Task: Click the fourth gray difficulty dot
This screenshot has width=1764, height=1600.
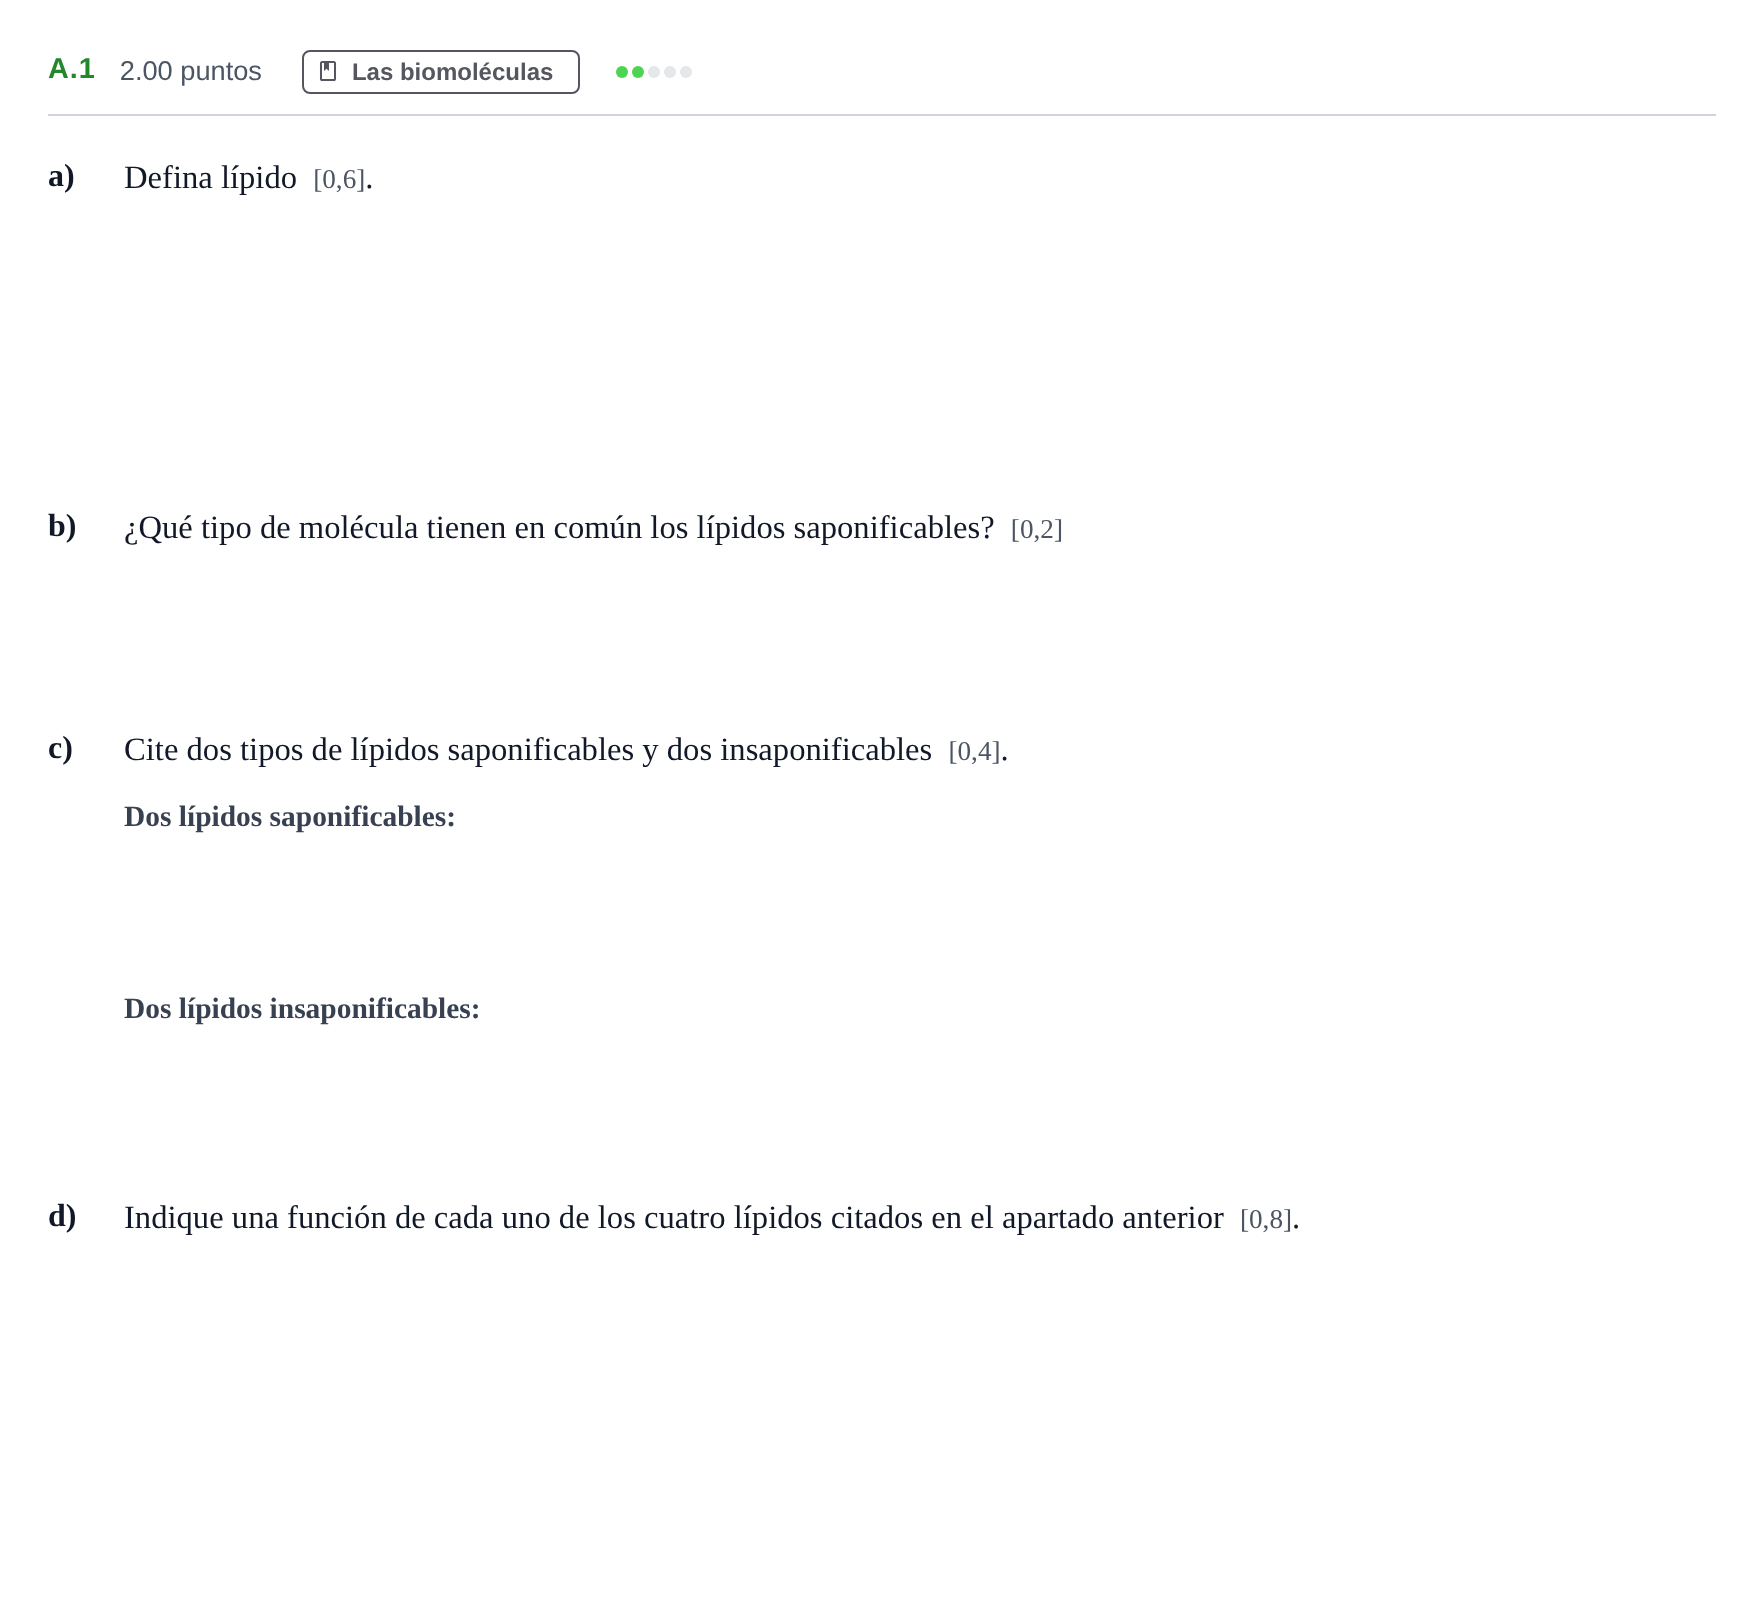Action: click(670, 72)
